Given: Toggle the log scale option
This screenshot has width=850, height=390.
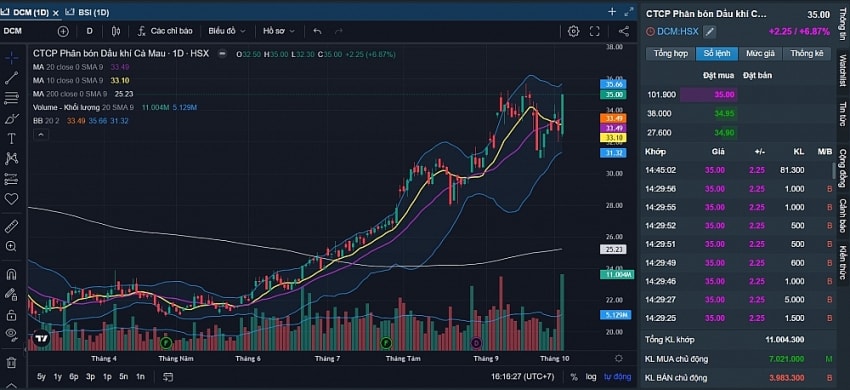Looking at the screenshot, I should point(590,376).
